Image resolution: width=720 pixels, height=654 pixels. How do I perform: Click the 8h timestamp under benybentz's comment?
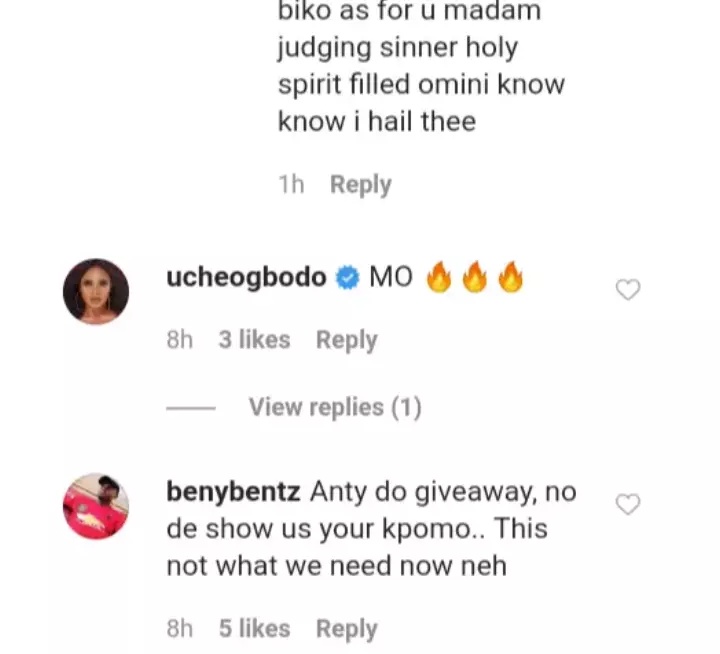coord(180,629)
